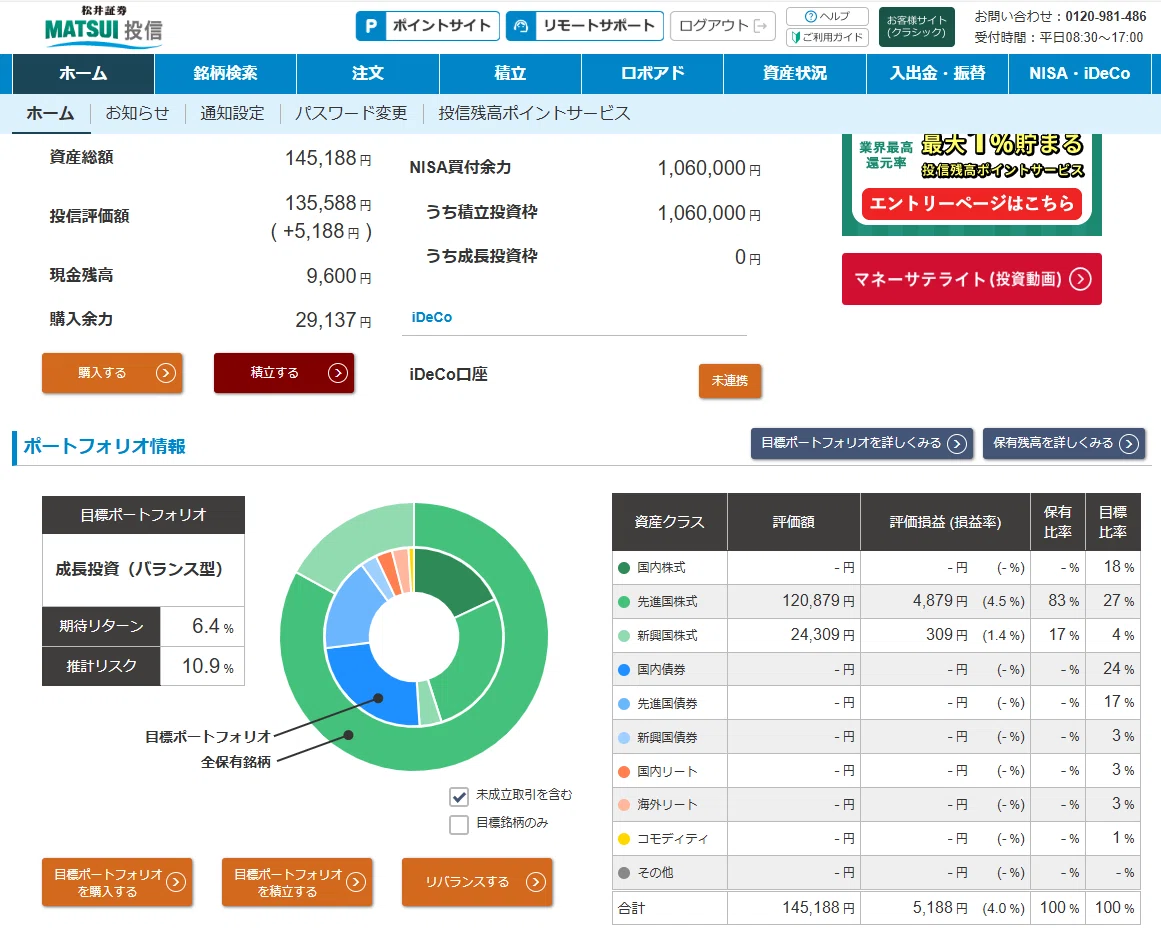Click 合計 row 5,188円 profit value
Screen dimensions: 1161x935
pos(940,908)
